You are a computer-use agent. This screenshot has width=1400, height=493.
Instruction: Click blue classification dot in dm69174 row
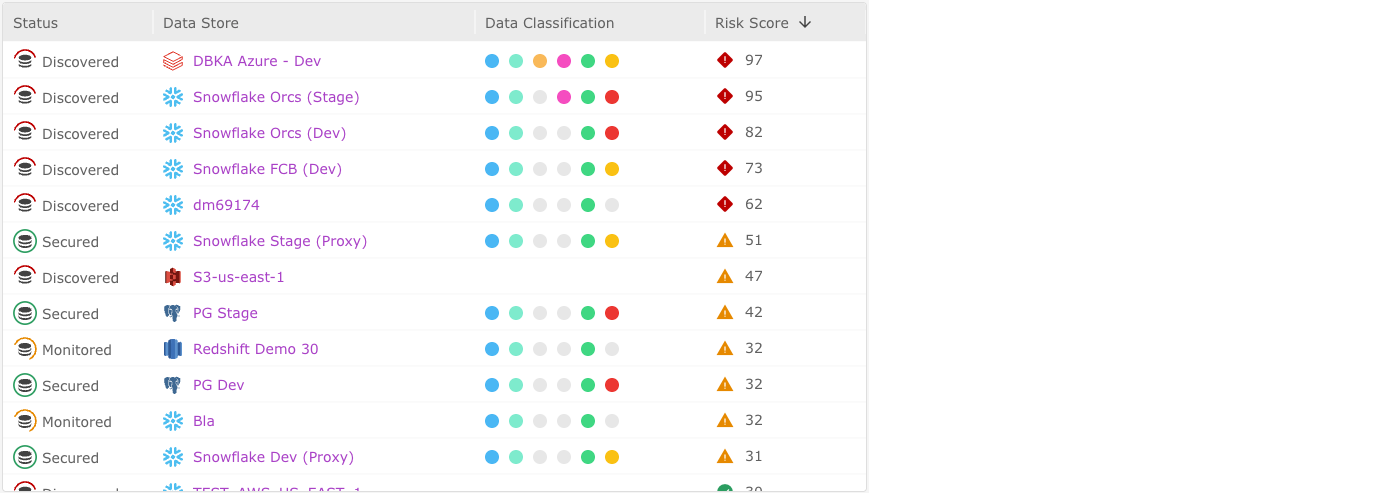coord(492,205)
